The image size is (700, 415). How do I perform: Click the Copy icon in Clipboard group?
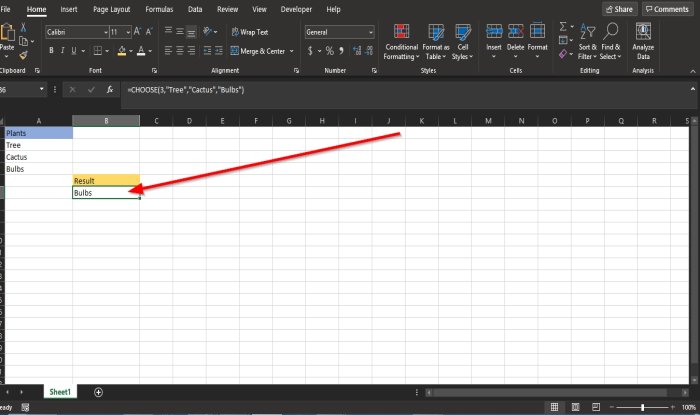point(24,41)
